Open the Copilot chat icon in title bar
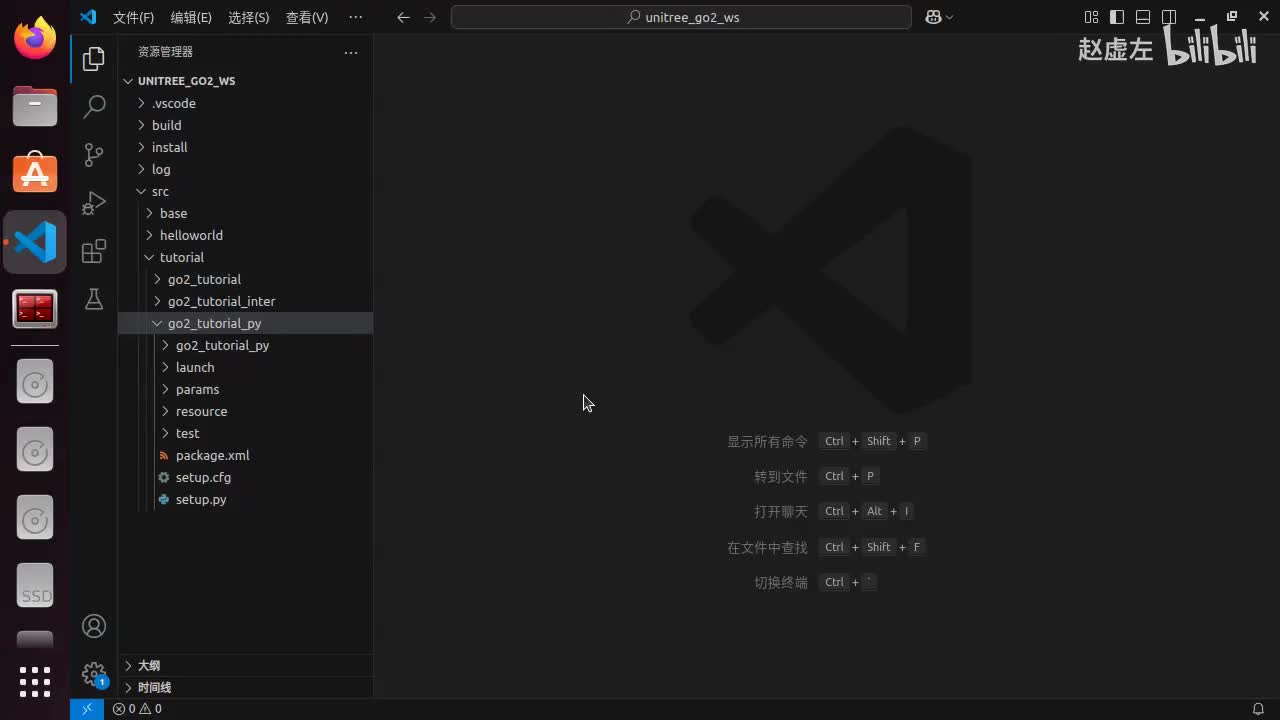This screenshot has width=1280, height=720. point(932,17)
